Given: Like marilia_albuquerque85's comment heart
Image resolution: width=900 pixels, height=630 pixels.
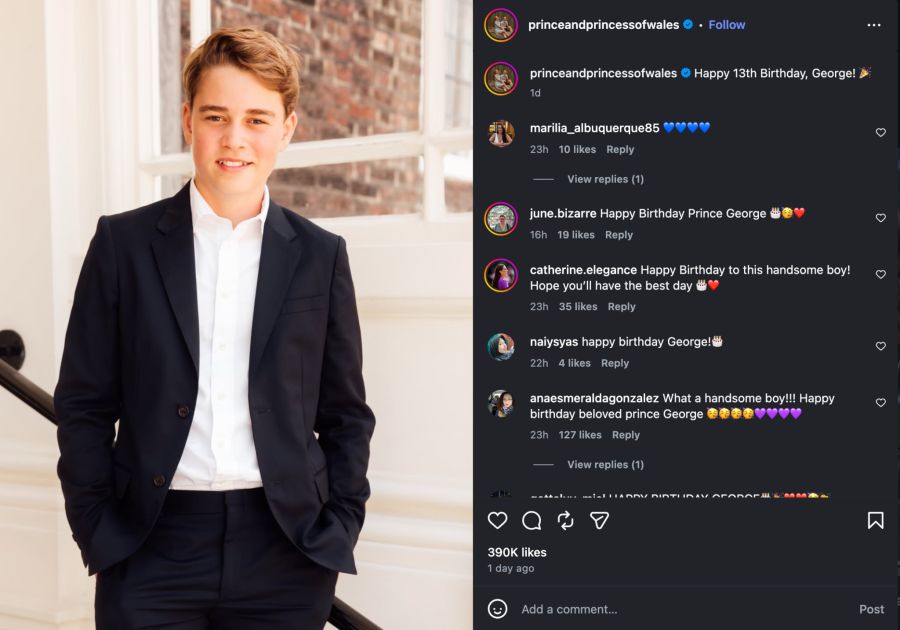Looking at the screenshot, I should coord(880,133).
